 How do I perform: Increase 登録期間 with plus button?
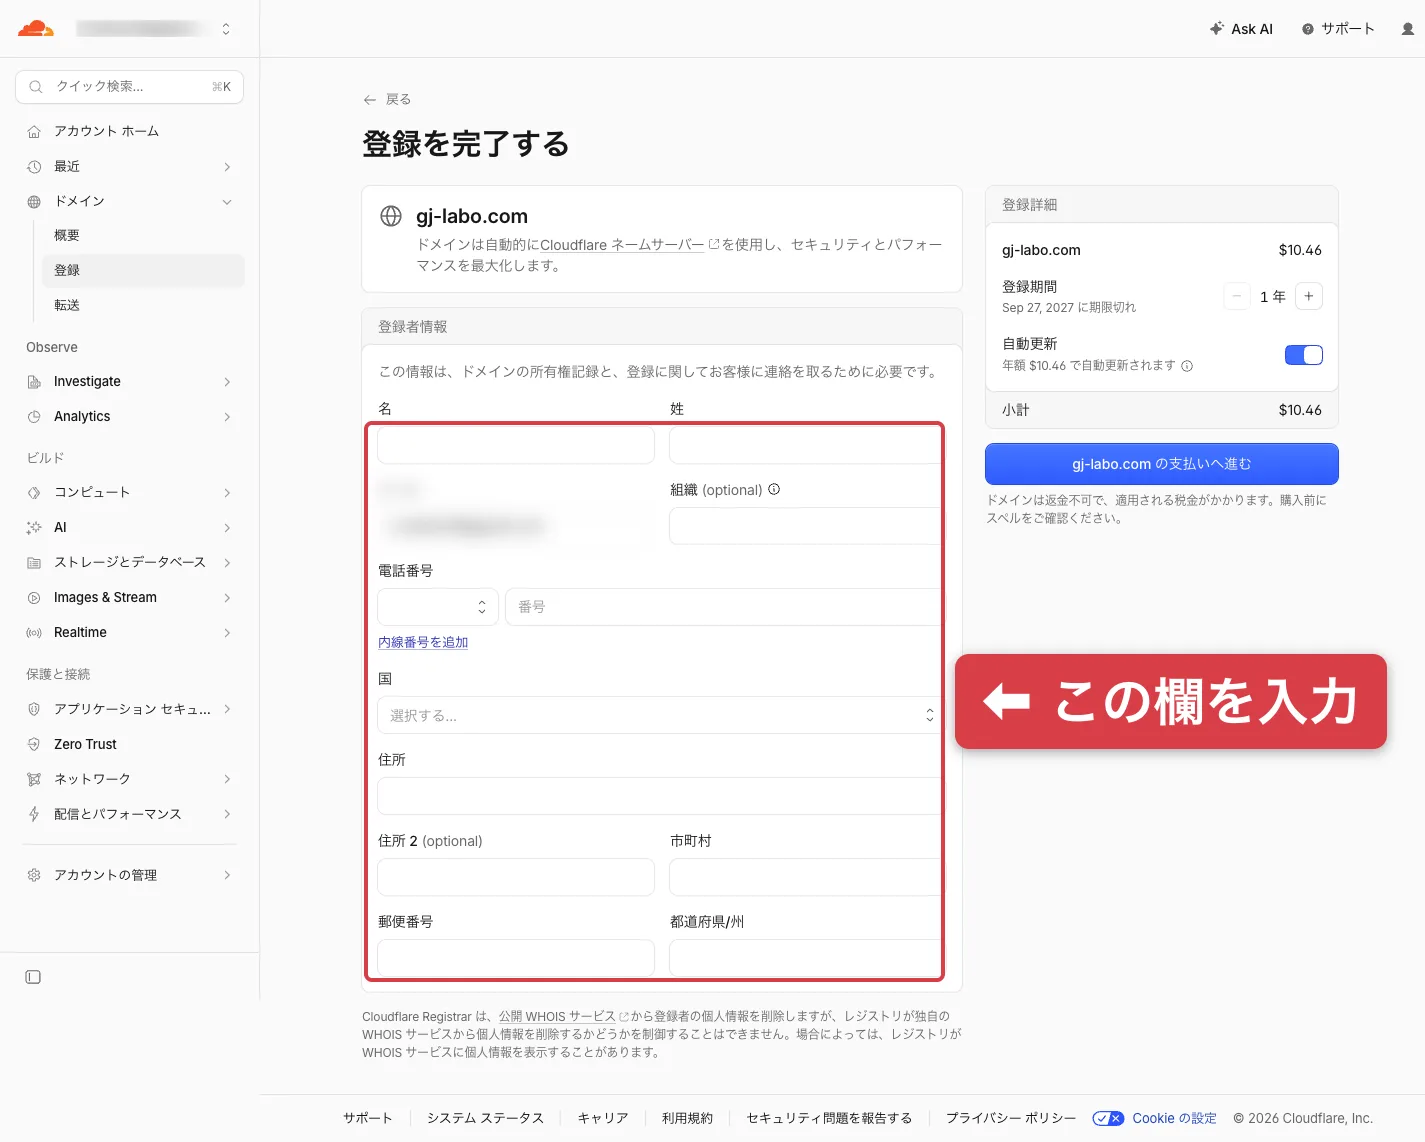click(1309, 296)
